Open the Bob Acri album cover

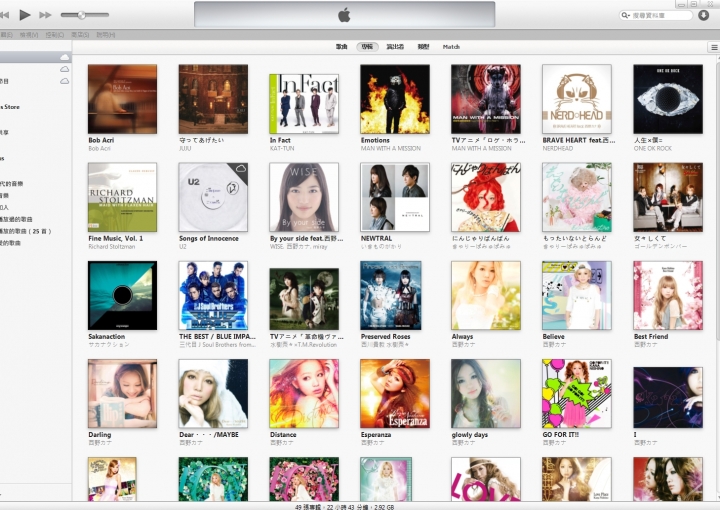tap(122, 99)
